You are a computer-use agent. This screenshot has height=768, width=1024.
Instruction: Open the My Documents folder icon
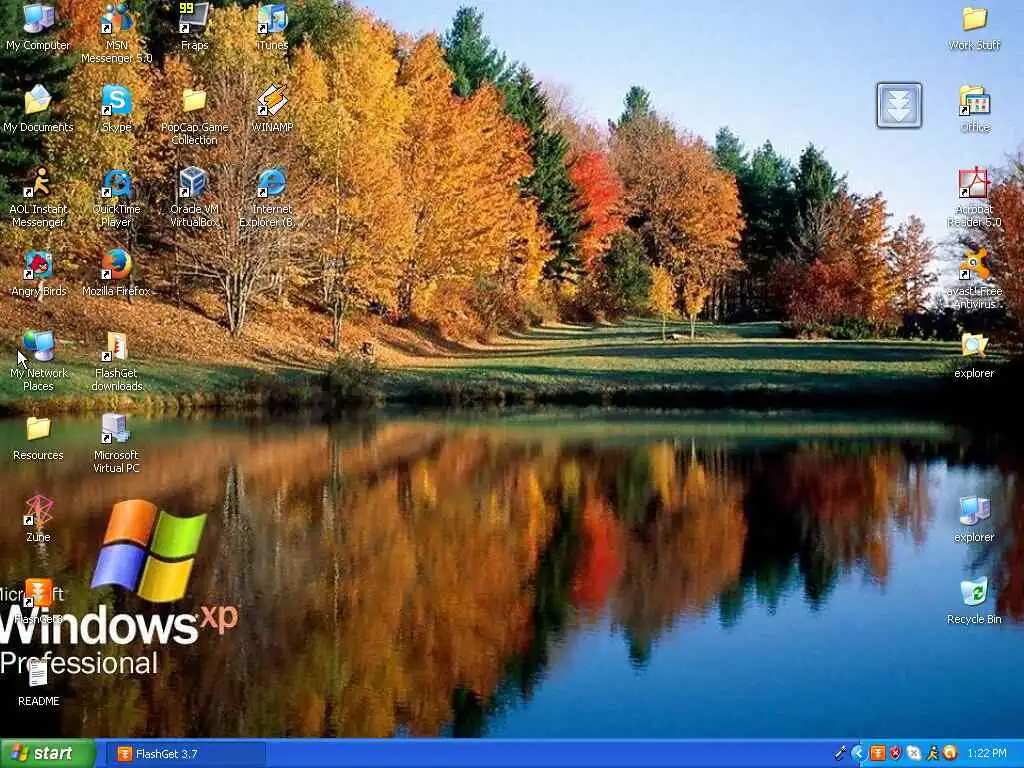pyautogui.click(x=38, y=108)
